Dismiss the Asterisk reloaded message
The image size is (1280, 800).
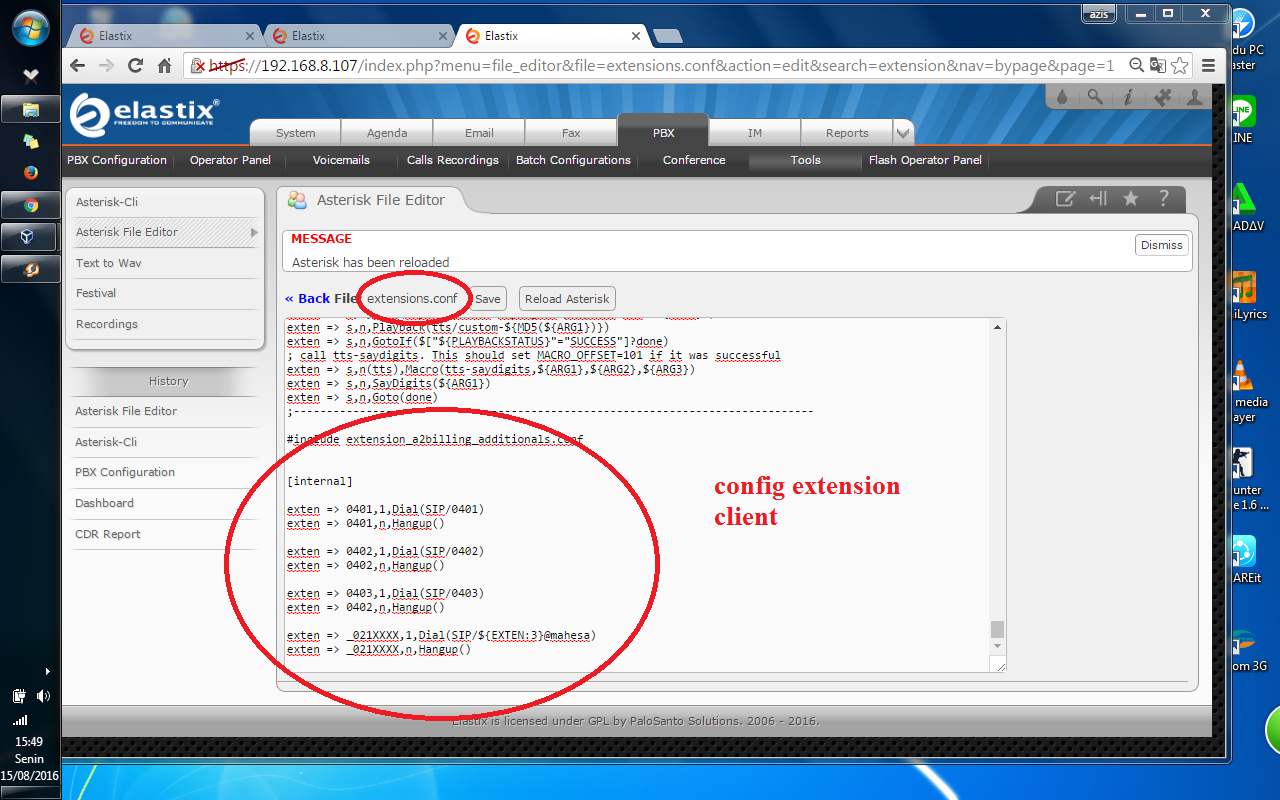(1161, 245)
